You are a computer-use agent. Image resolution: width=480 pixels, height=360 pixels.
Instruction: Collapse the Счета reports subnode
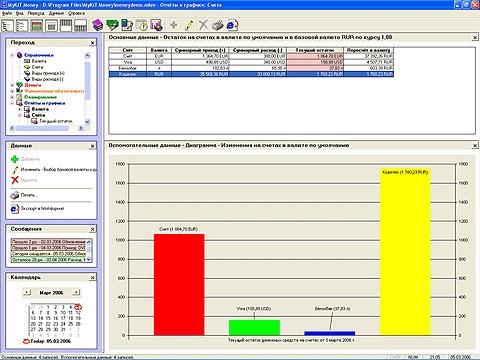tap(20, 115)
